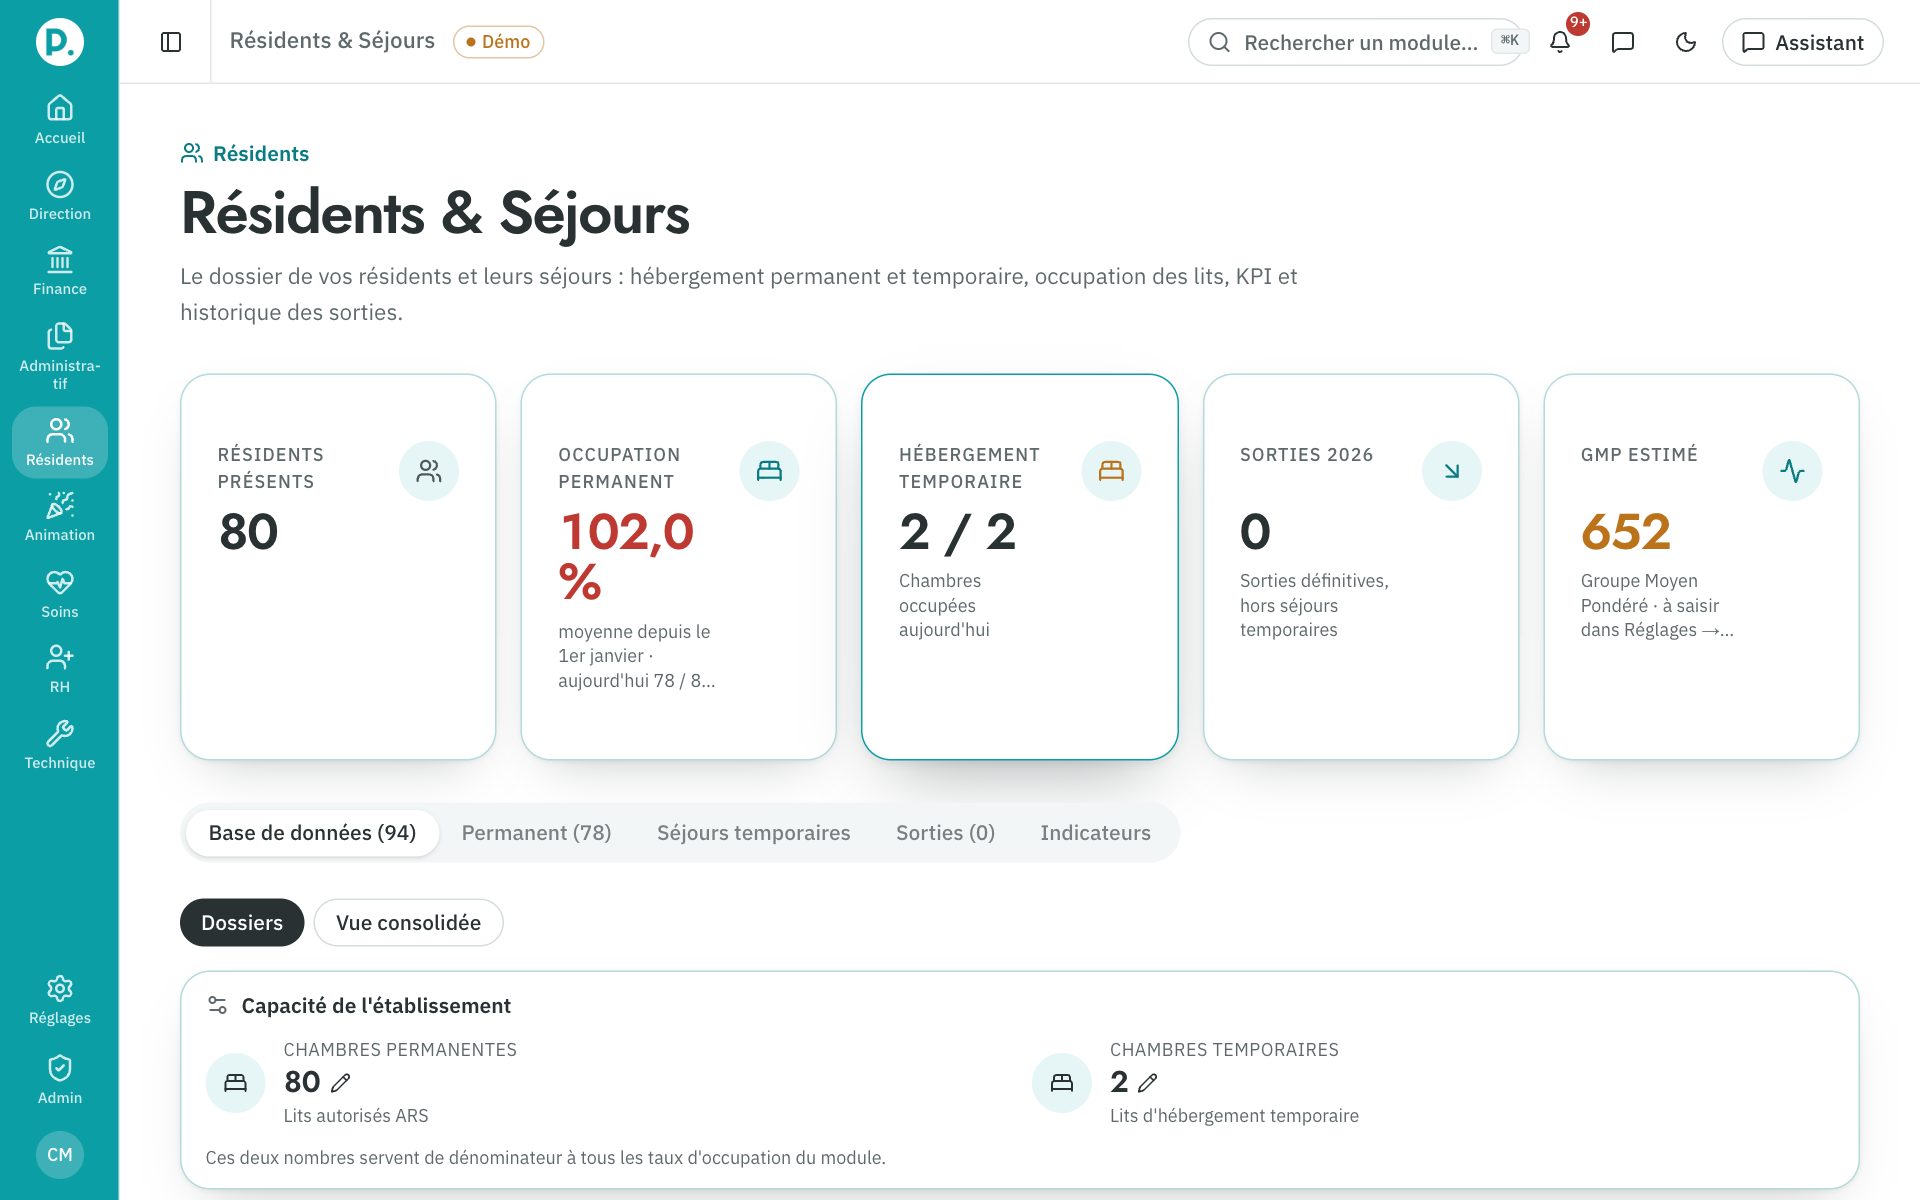
Task: Switch to Permanent (78) tab
Action: tap(536, 833)
